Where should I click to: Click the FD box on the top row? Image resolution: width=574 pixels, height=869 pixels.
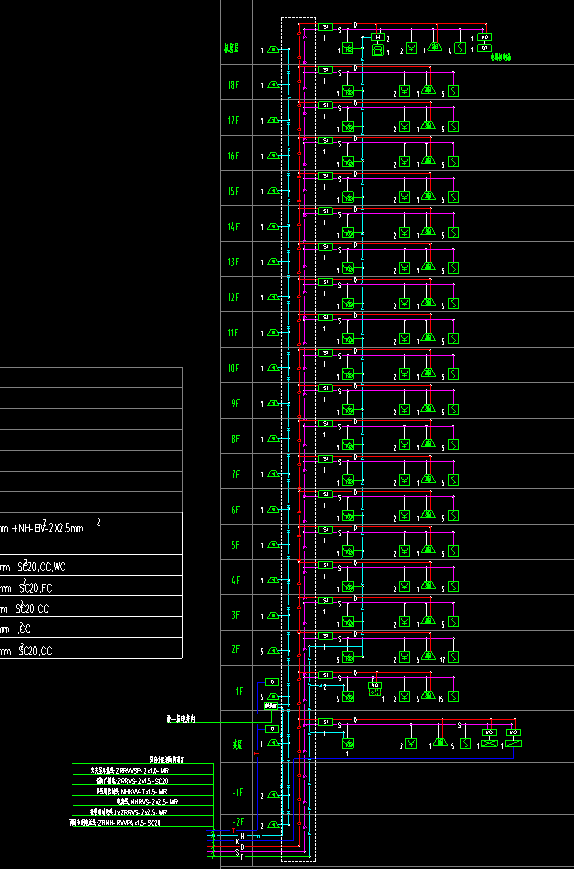coord(484,38)
